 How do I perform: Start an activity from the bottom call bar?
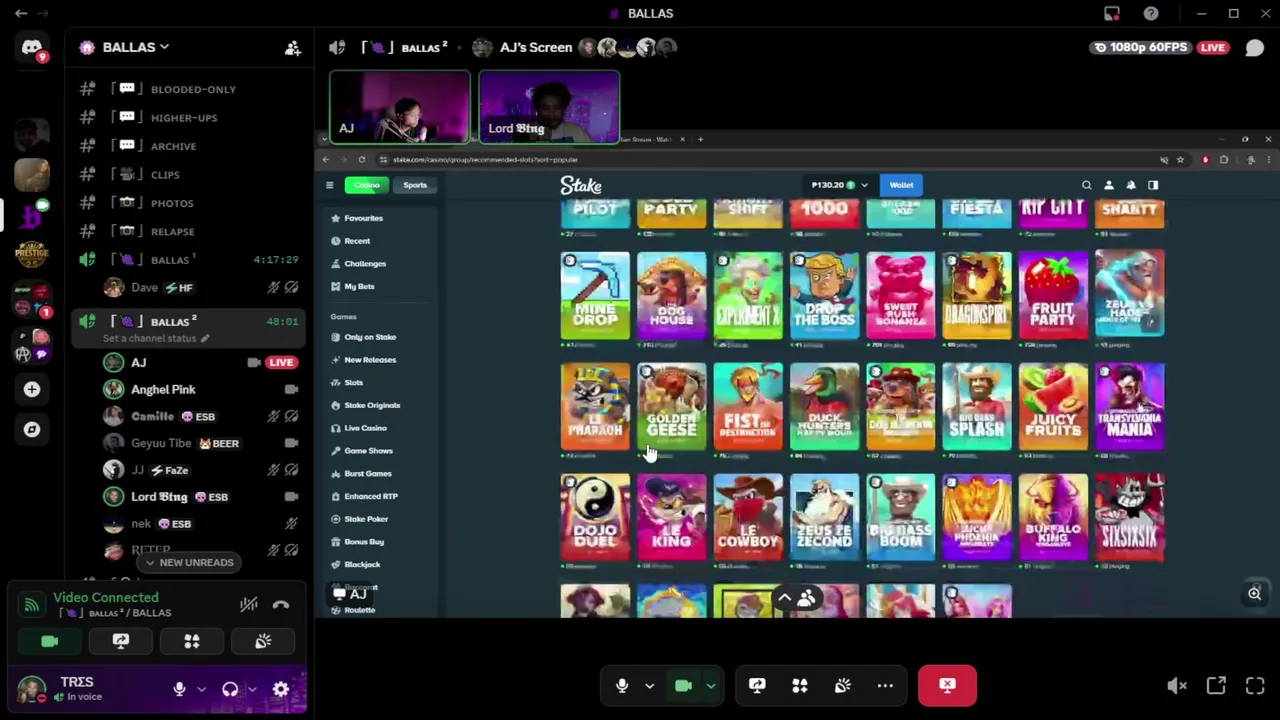tap(800, 685)
